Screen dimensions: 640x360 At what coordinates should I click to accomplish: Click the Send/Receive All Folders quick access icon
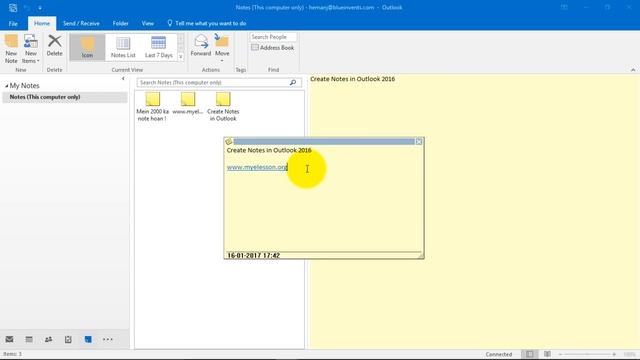click(13, 7)
